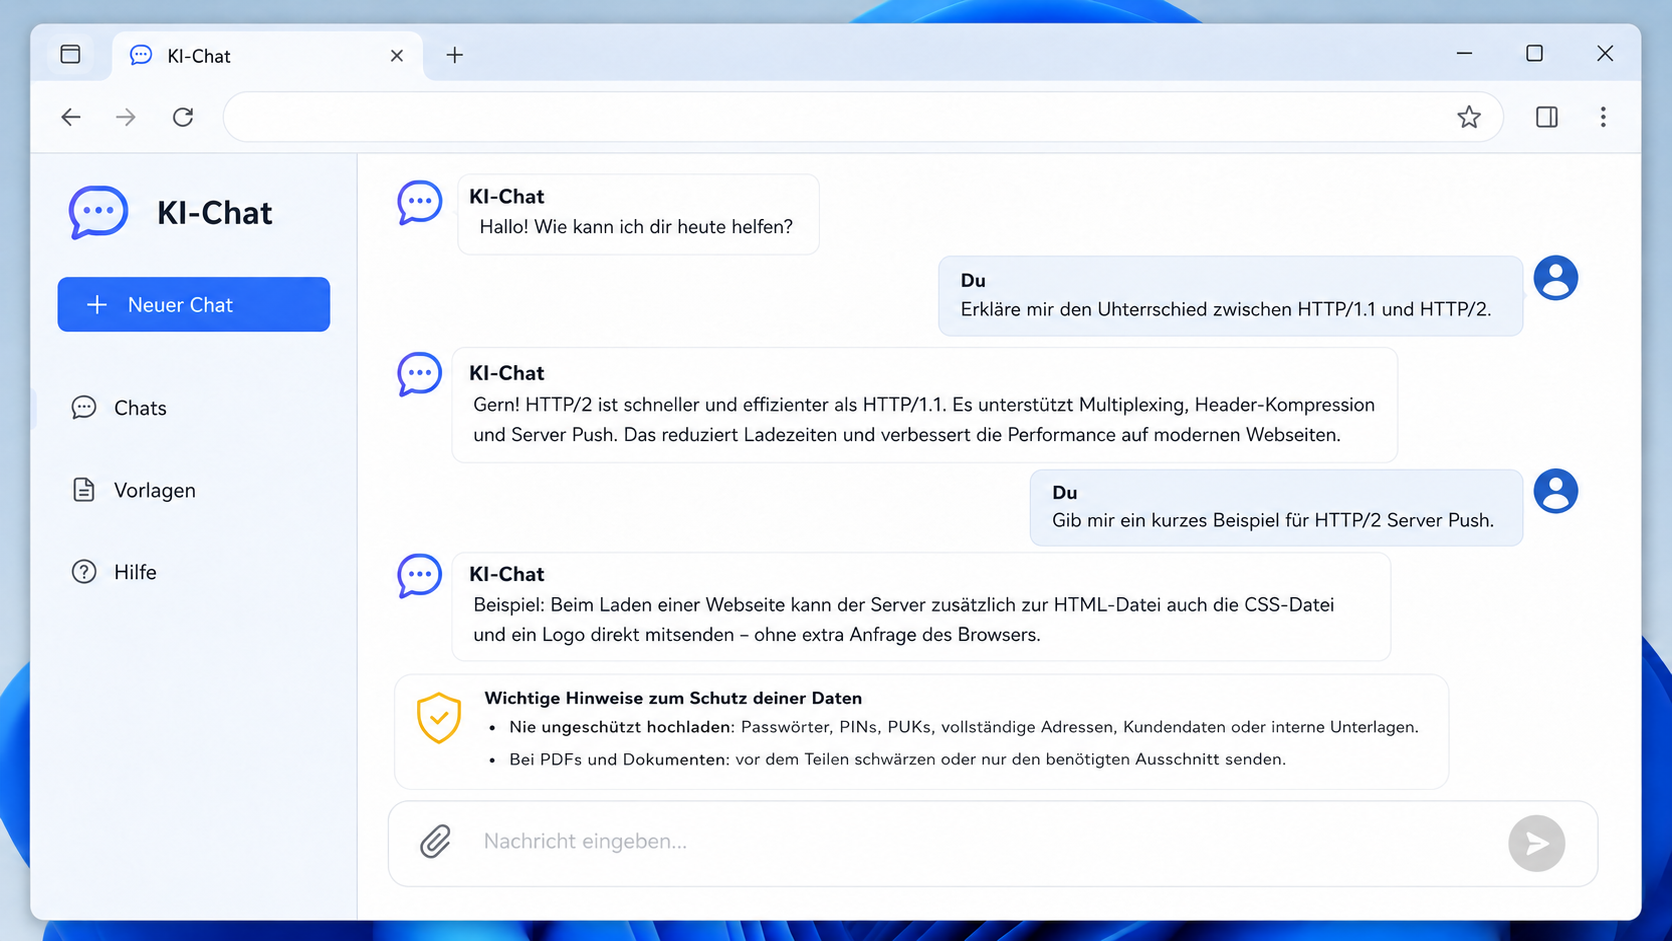Viewport: 1672px width, 941px height.
Task: Click the paperclip attachment icon
Action: click(x=435, y=842)
